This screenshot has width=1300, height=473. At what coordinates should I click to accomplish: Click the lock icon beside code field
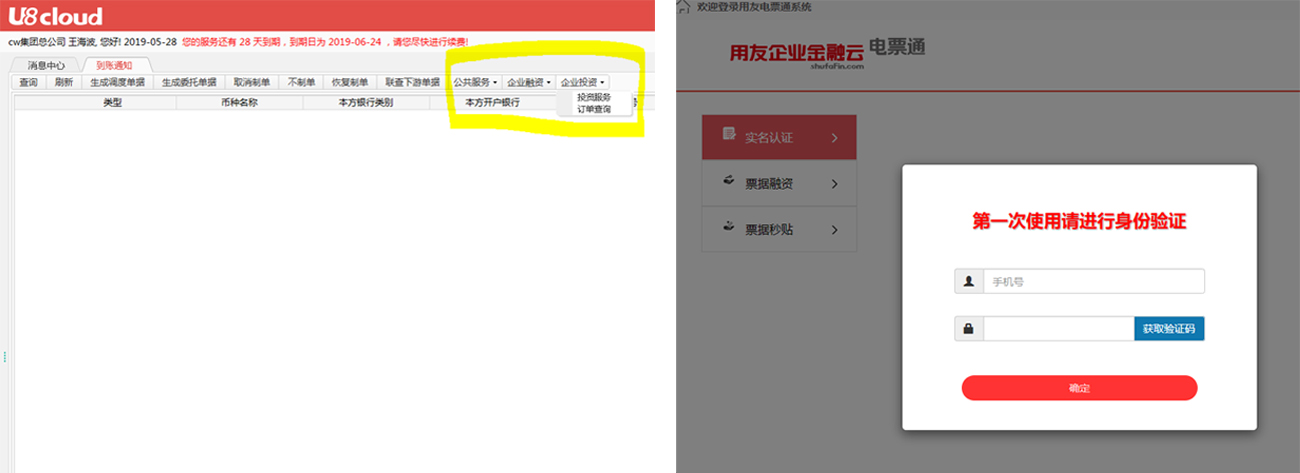tap(969, 328)
